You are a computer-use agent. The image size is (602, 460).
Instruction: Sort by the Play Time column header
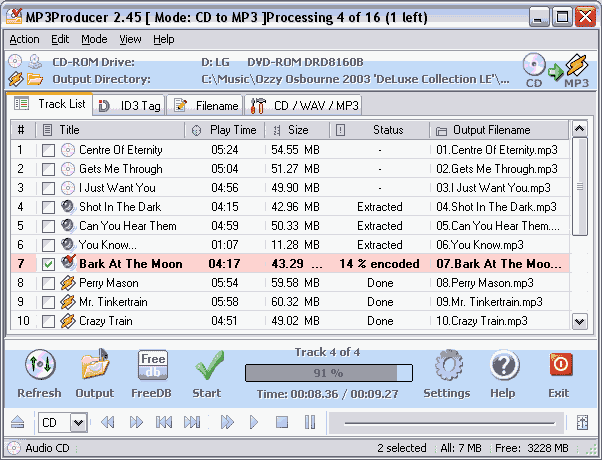pos(225,130)
